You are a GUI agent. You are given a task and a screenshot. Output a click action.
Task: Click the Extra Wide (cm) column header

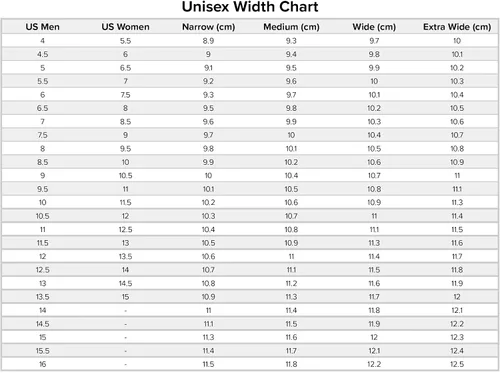coord(457,27)
